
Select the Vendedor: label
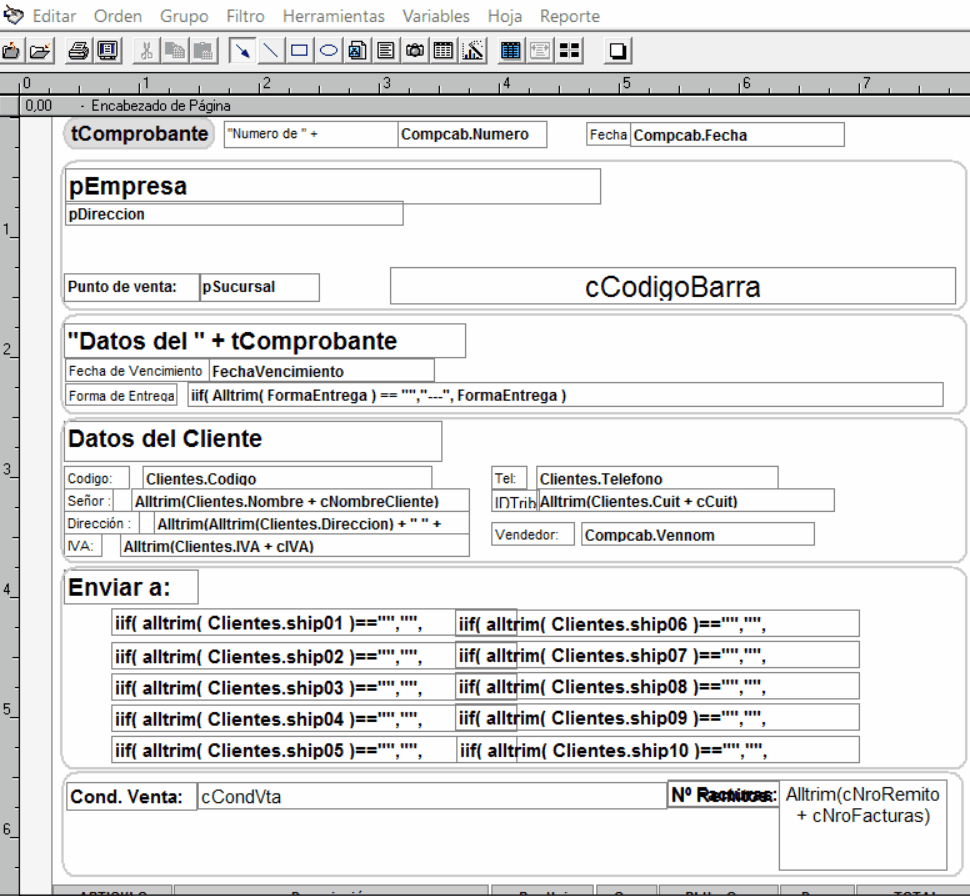pos(533,535)
